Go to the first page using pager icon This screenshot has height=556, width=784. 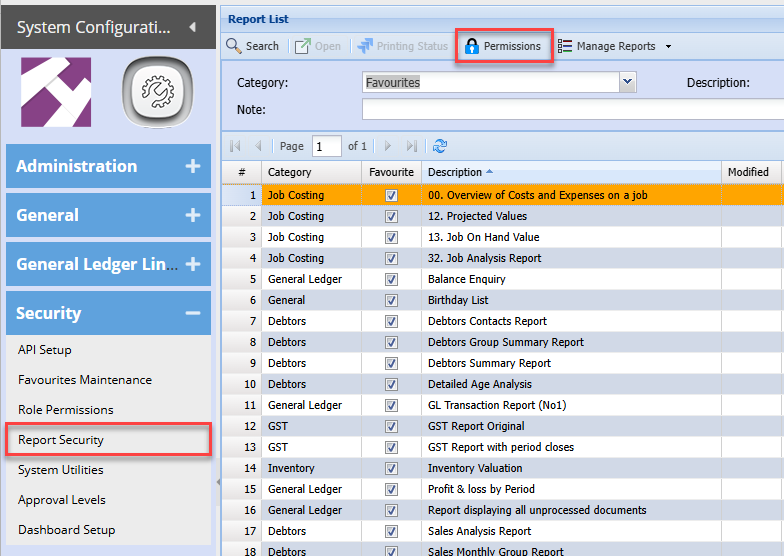pyautogui.click(x=236, y=146)
